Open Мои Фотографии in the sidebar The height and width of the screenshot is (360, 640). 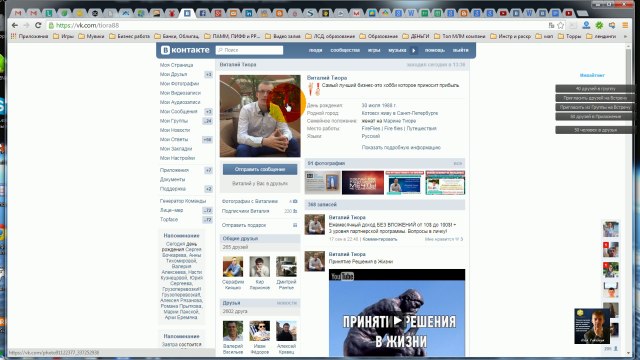[180, 84]
